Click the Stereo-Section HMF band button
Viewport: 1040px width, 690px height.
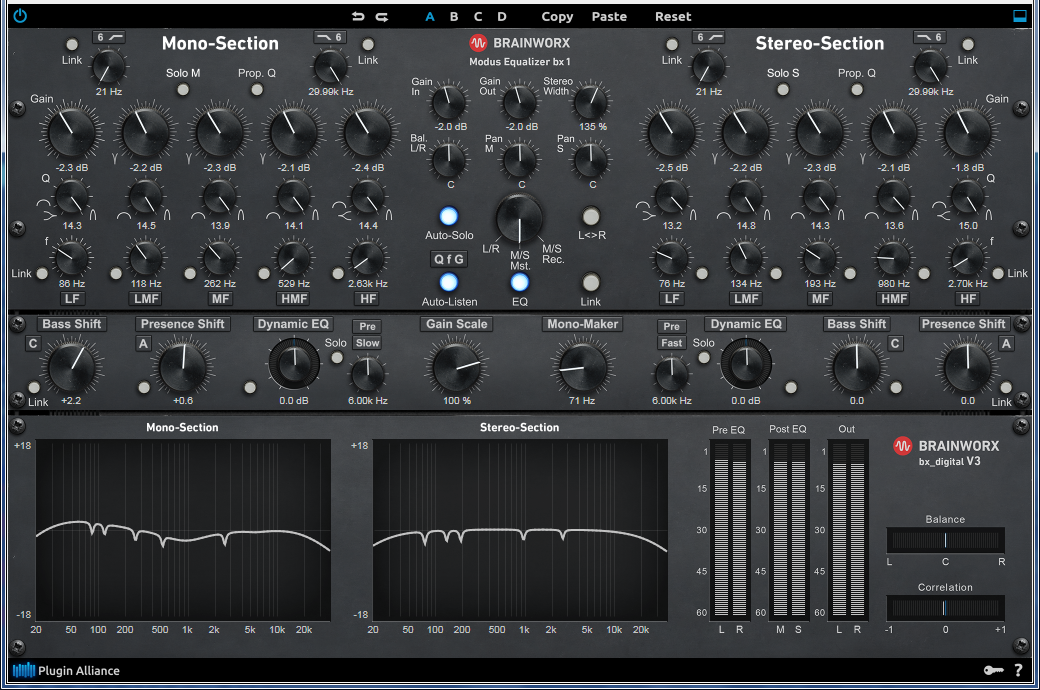pos(894,299)
